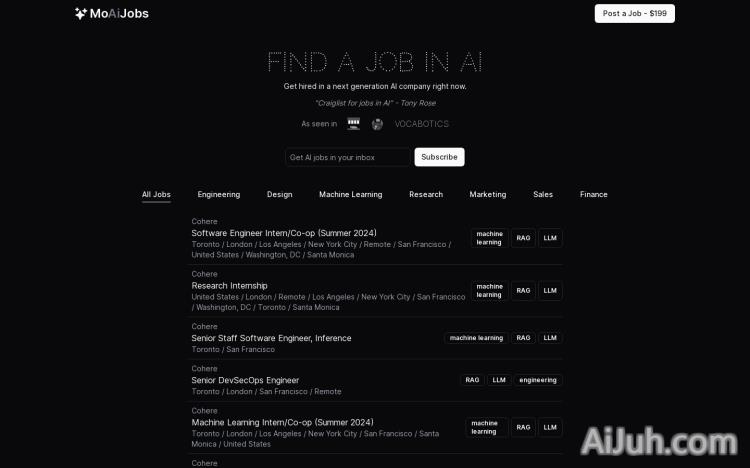The height and width of the screenshot is (468, 750).
Task: Click engineering tag on Senior DevSecOps Engineer row
Action: (x=538, y=380)
